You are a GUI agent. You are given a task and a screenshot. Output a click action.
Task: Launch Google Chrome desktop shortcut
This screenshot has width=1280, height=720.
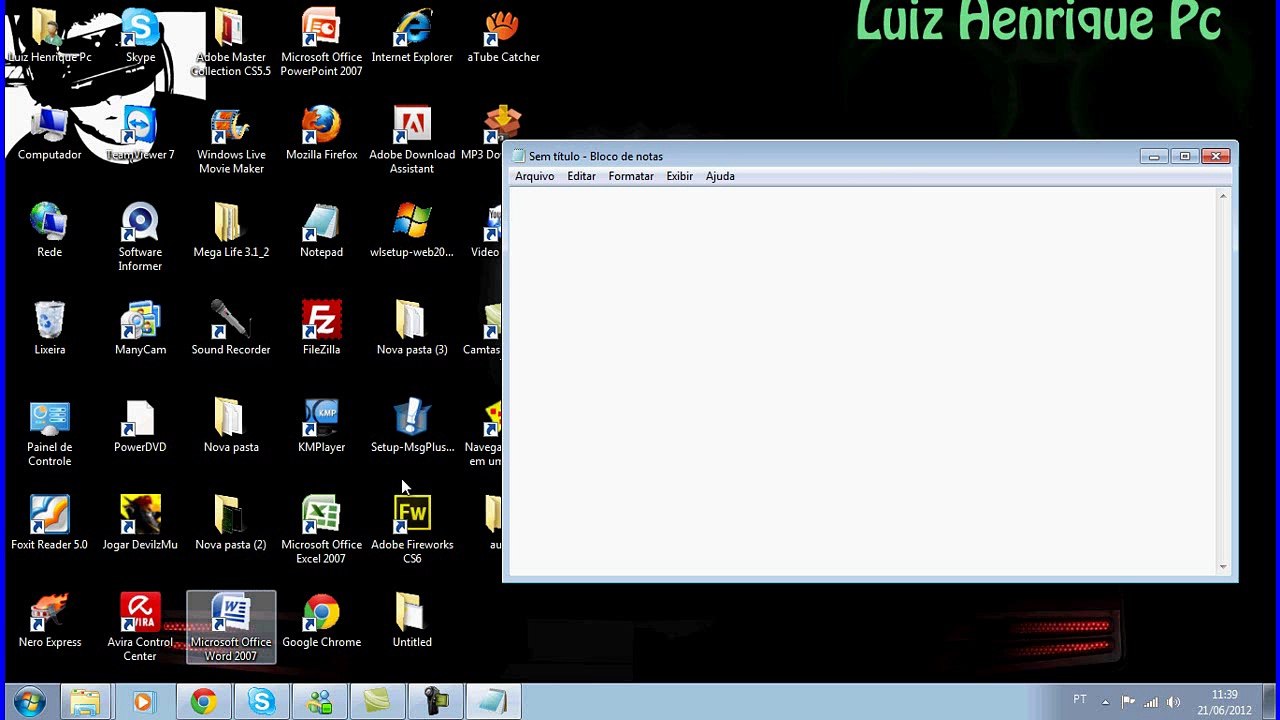(x=321, y=620)
